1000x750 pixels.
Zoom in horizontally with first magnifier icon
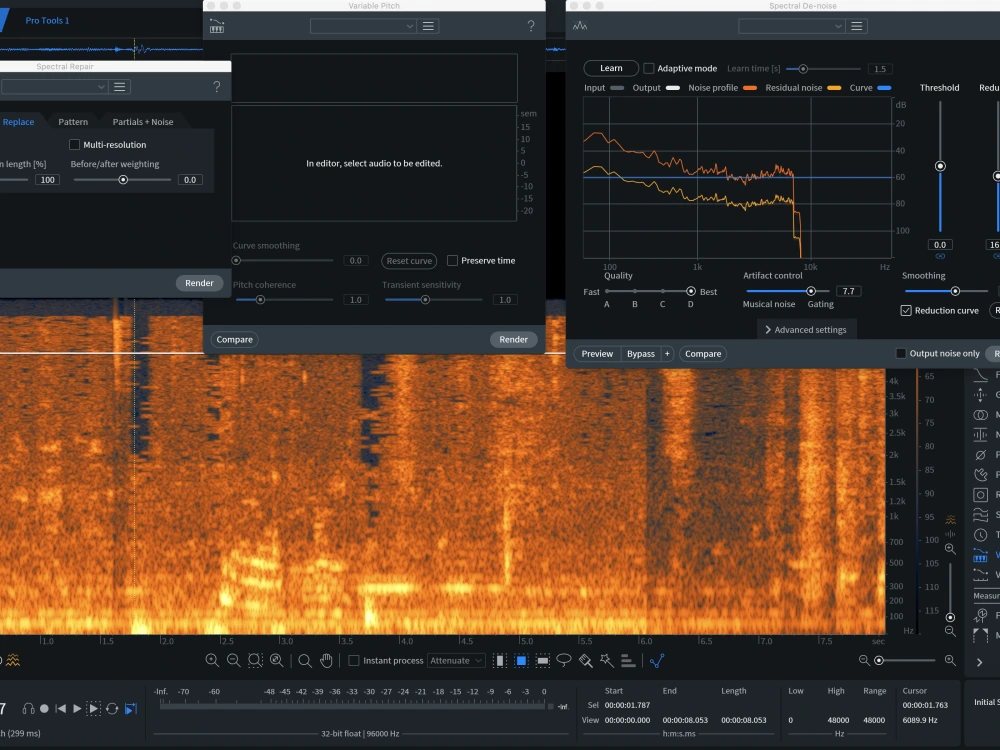212,661
